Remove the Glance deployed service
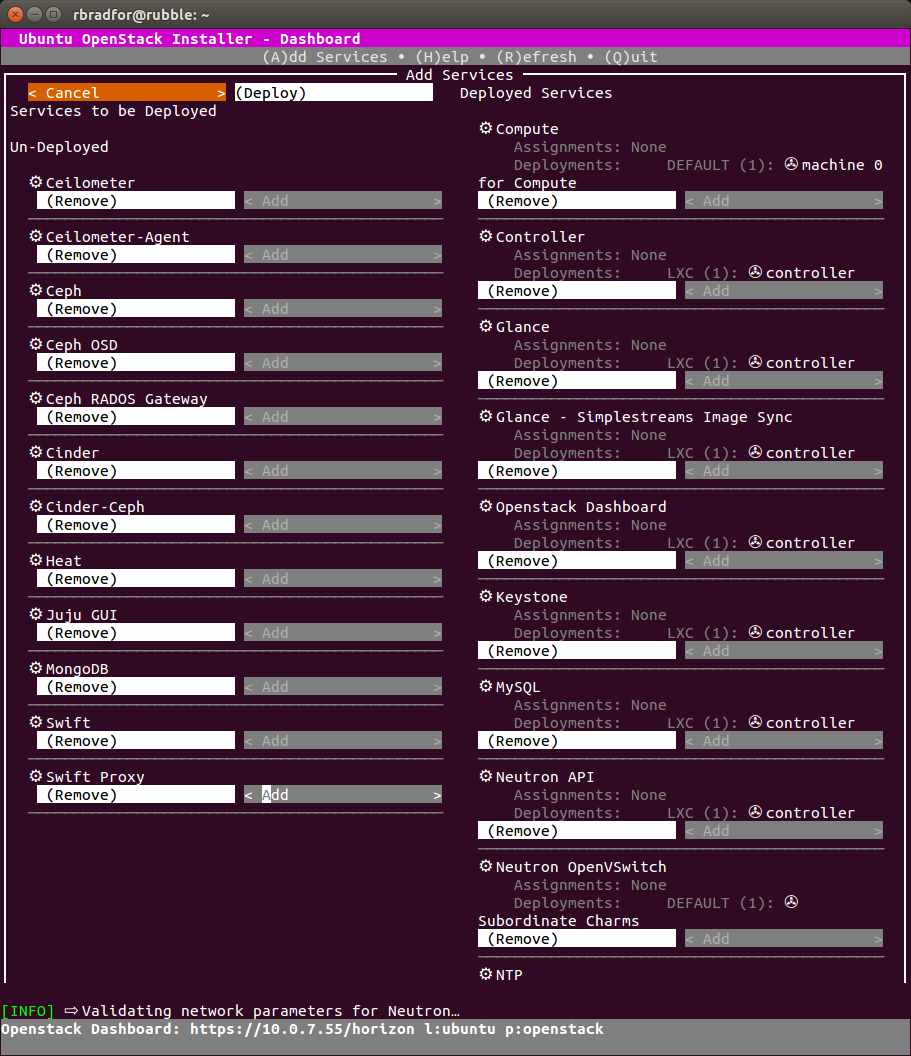The image size is (911, 1056). tap(577, 381)
